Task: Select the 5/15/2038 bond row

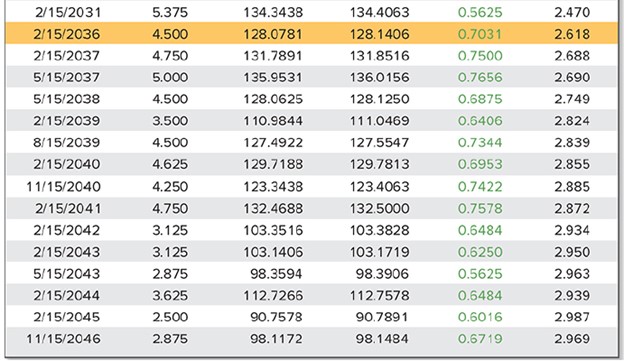Action: [x=312, y=99]
